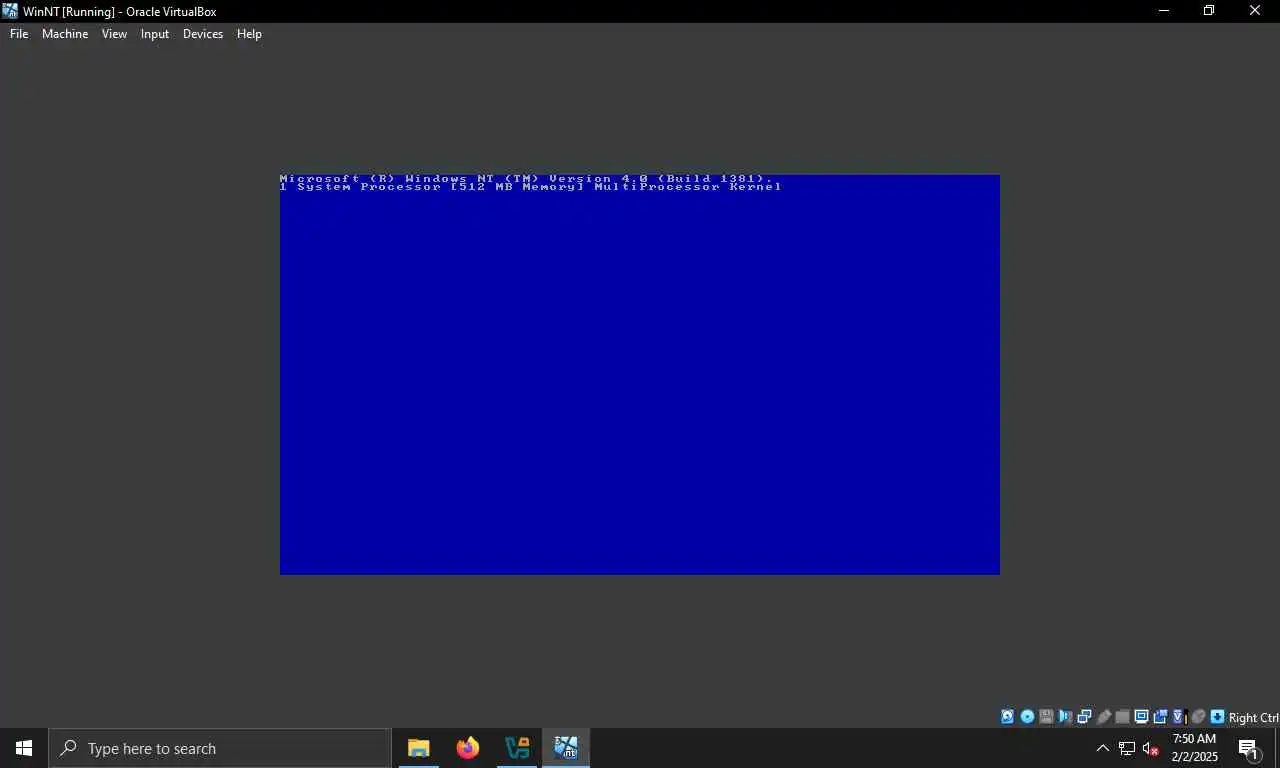1280x768 pixels.
Task: Click the WinNT VirtualBox title bar icon
Action: click(10, 11)
